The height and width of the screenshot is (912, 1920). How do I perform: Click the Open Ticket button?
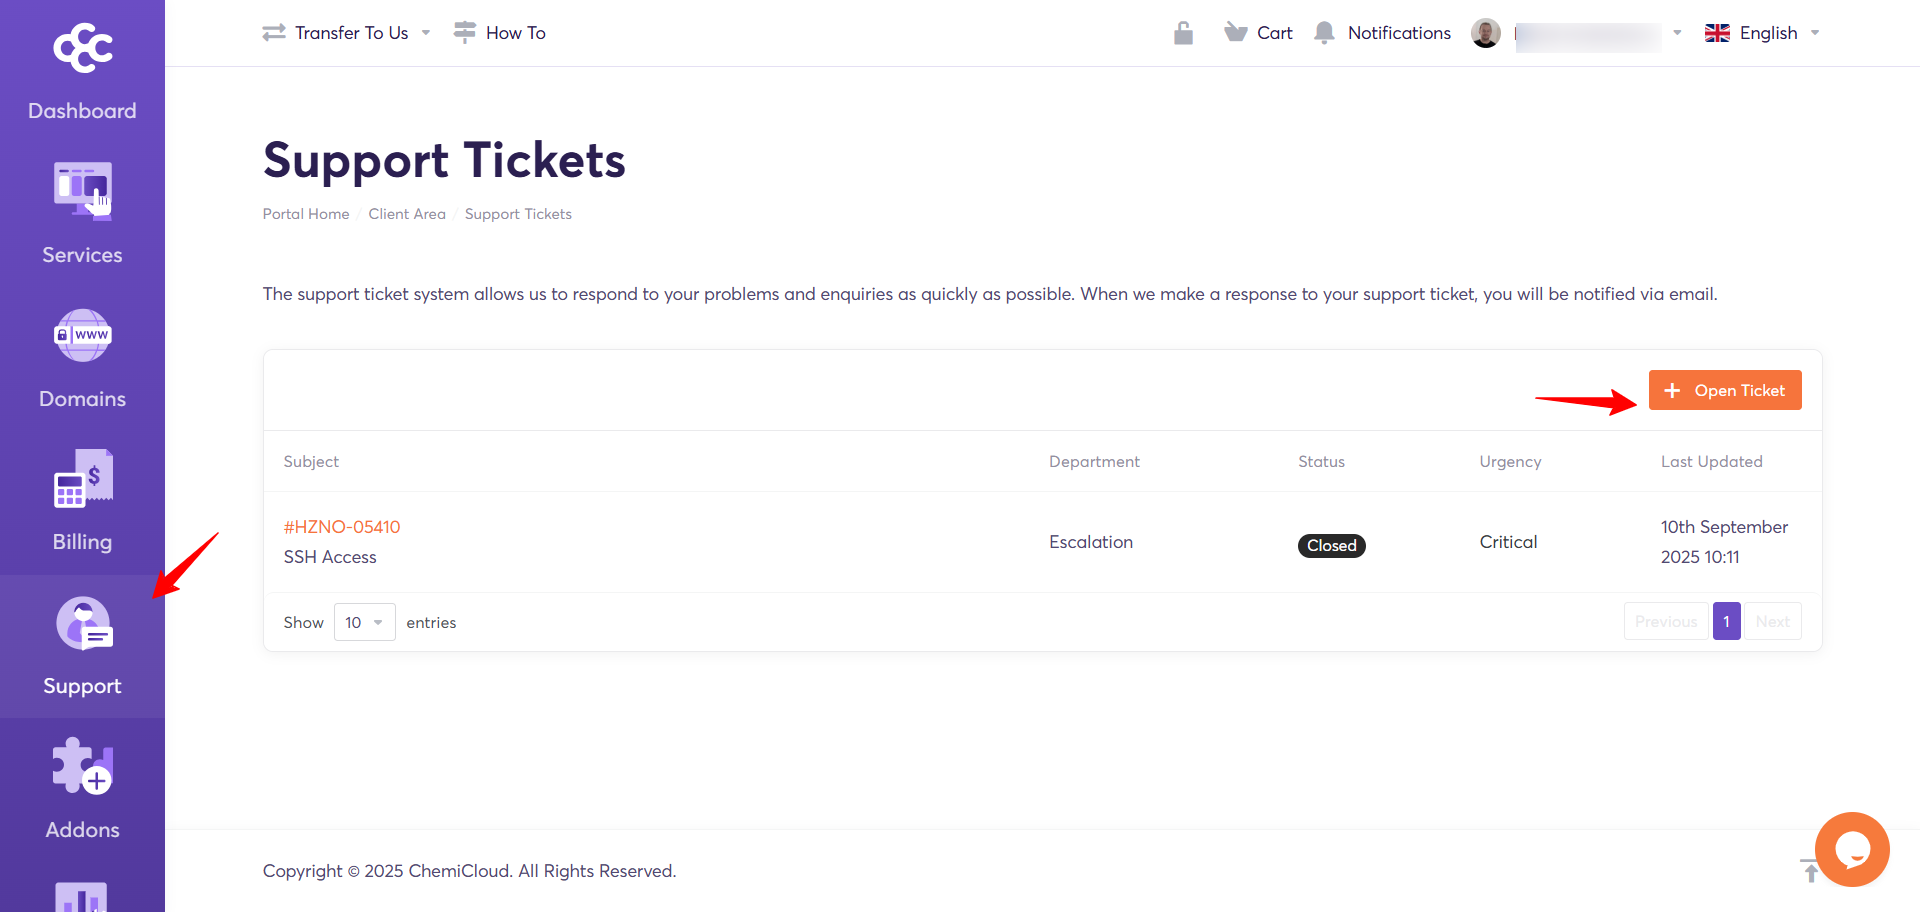click(x=1725, y=390)
